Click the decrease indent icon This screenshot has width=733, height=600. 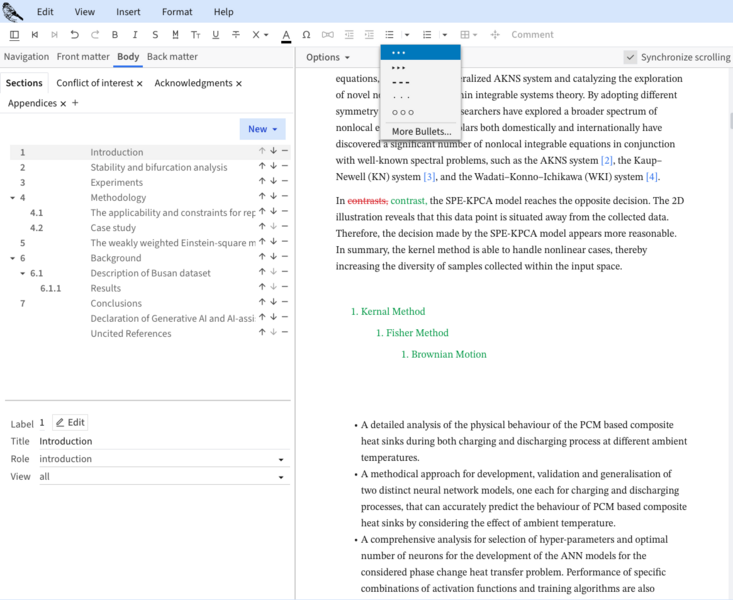click(x=349, y=35)
